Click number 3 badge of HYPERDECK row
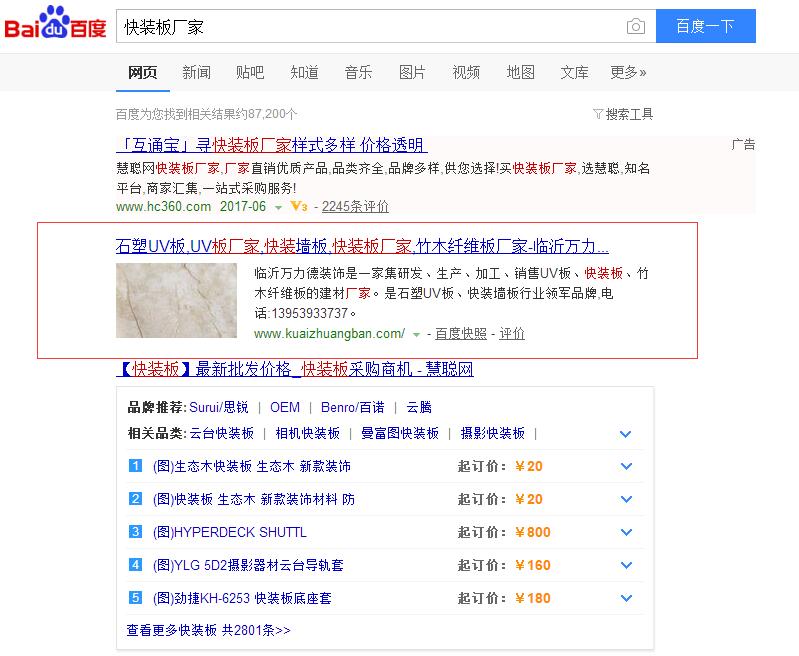This screenshot has height=656, width=799. click(135, 532)
